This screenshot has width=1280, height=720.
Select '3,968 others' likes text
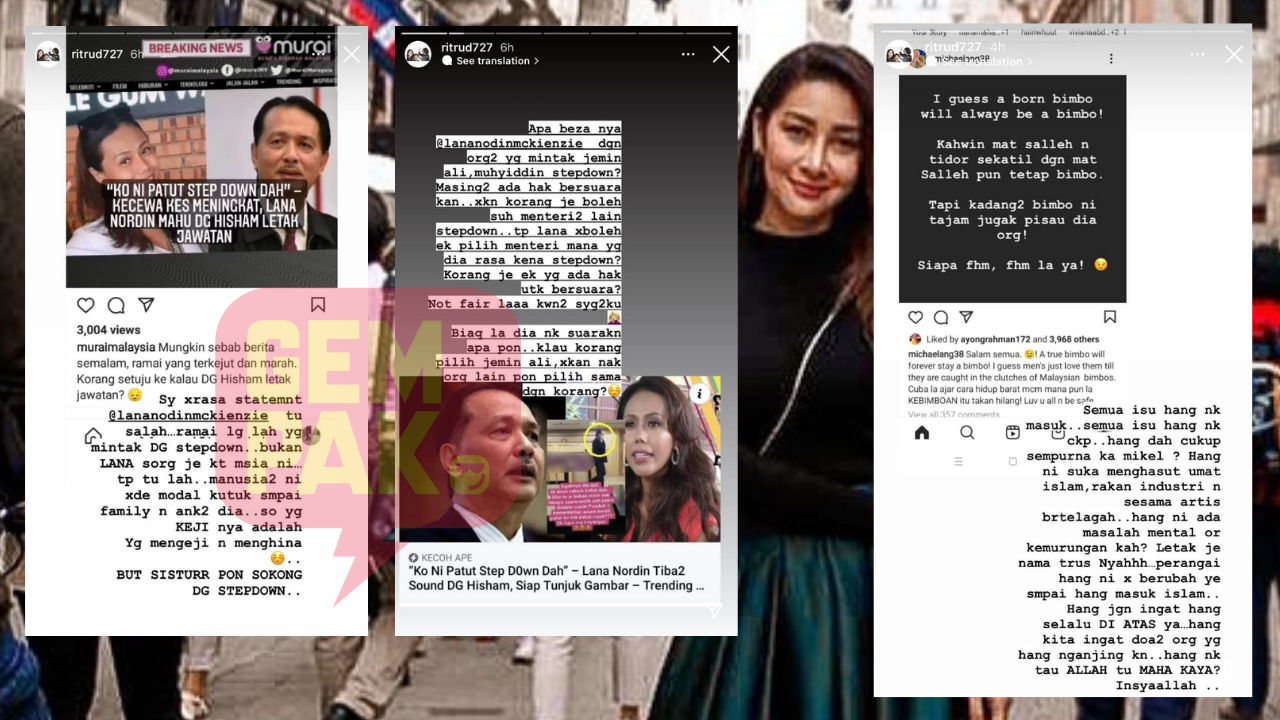1075,340
